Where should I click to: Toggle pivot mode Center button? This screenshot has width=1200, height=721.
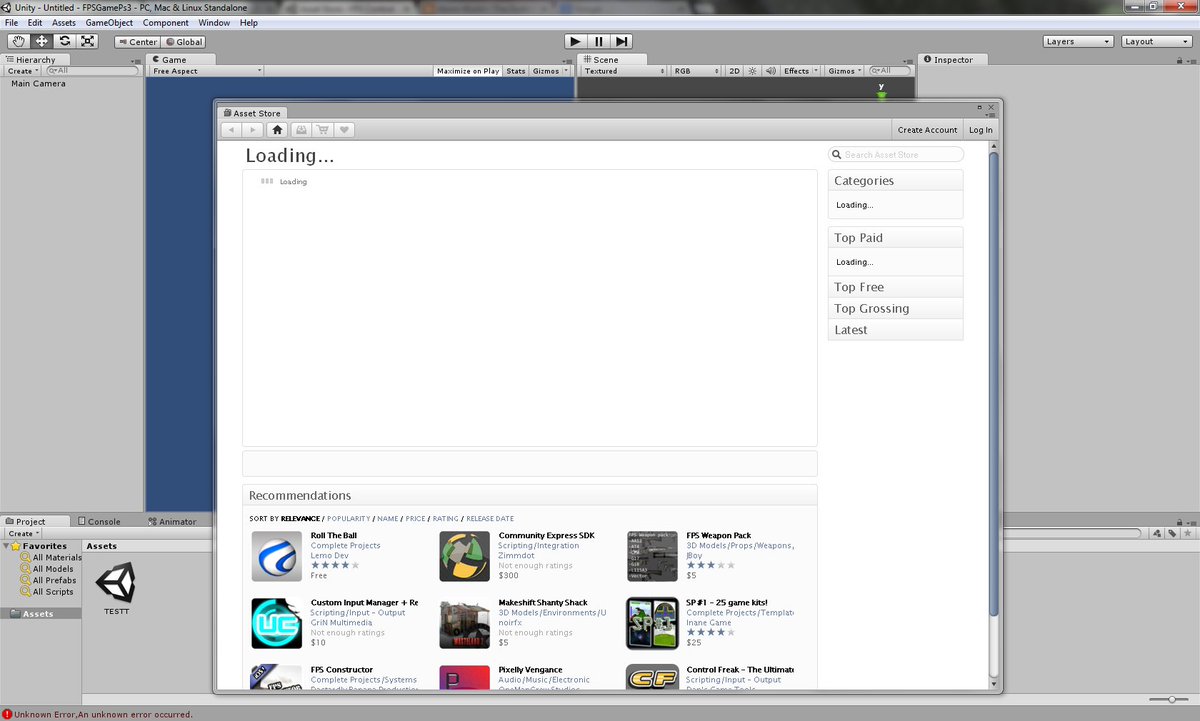point(138,42)
